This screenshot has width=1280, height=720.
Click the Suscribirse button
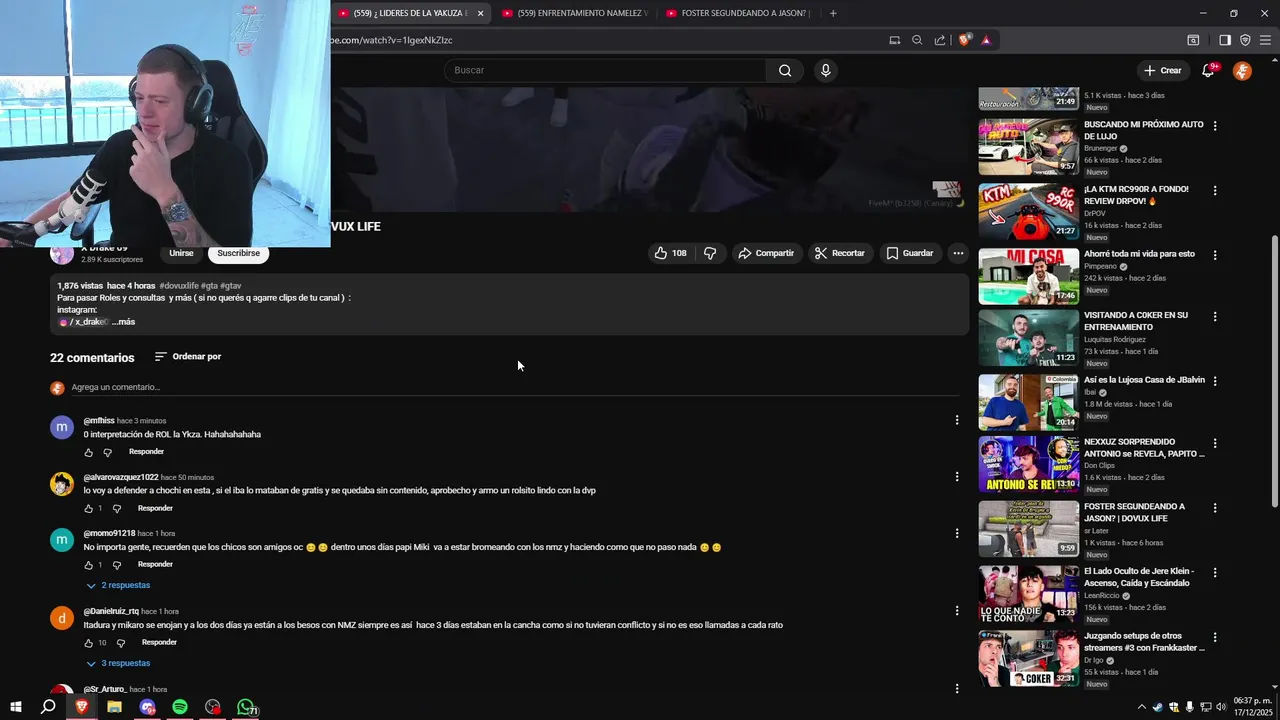click(x=239, y=253)
